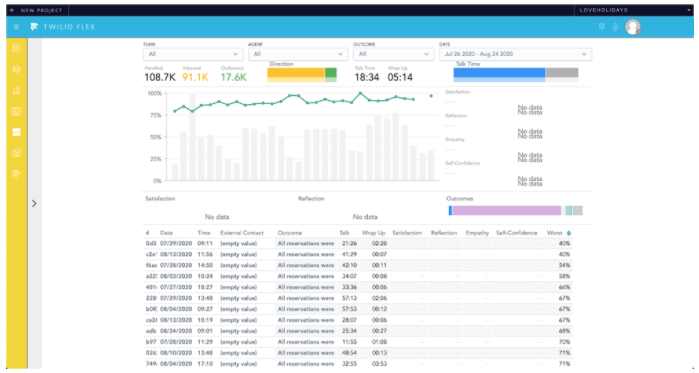Click talk time 57:53 cell
Image resolution: width=699 pixels, height=373 pixels.
[x=349, y=309]
